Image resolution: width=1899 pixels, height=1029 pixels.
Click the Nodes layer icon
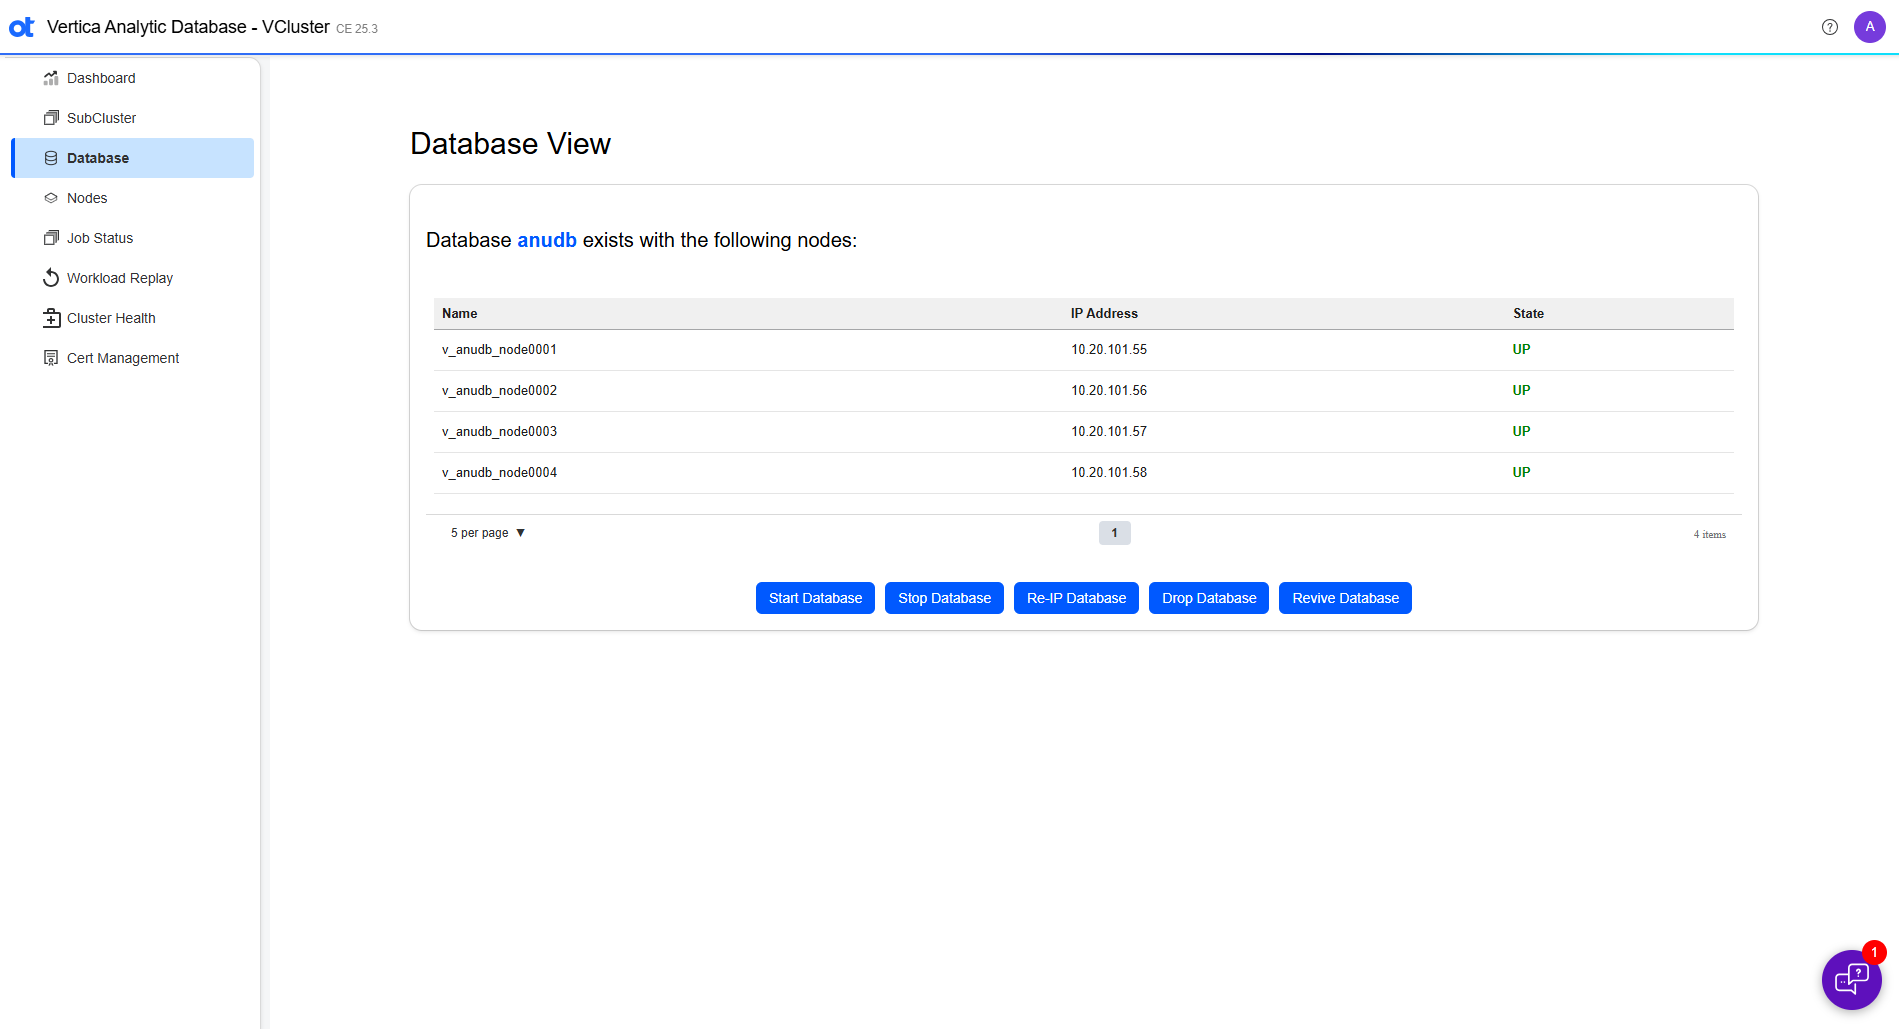(51, 198)
